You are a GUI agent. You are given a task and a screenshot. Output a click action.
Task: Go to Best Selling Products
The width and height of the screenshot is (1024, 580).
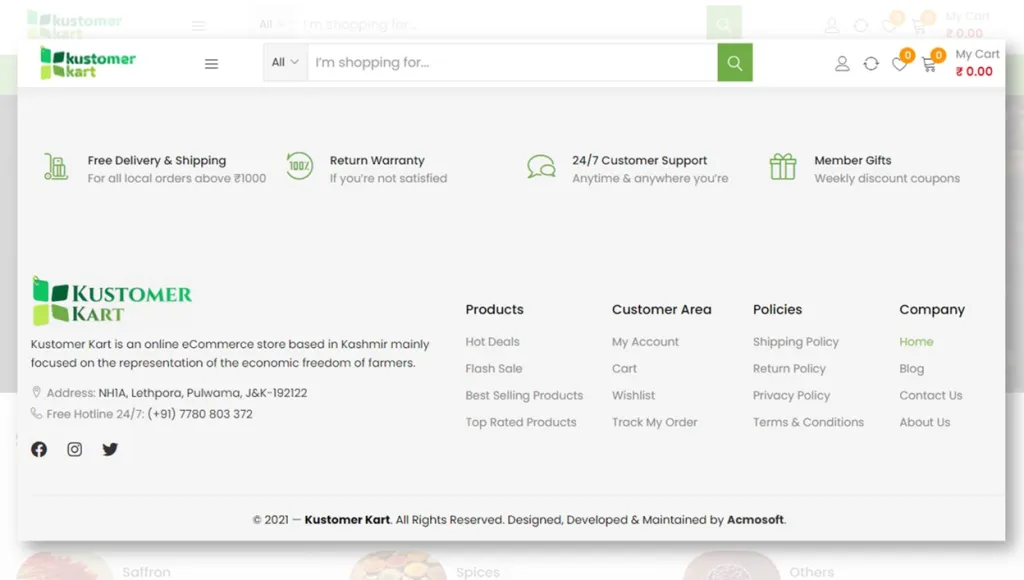point(524,395)
